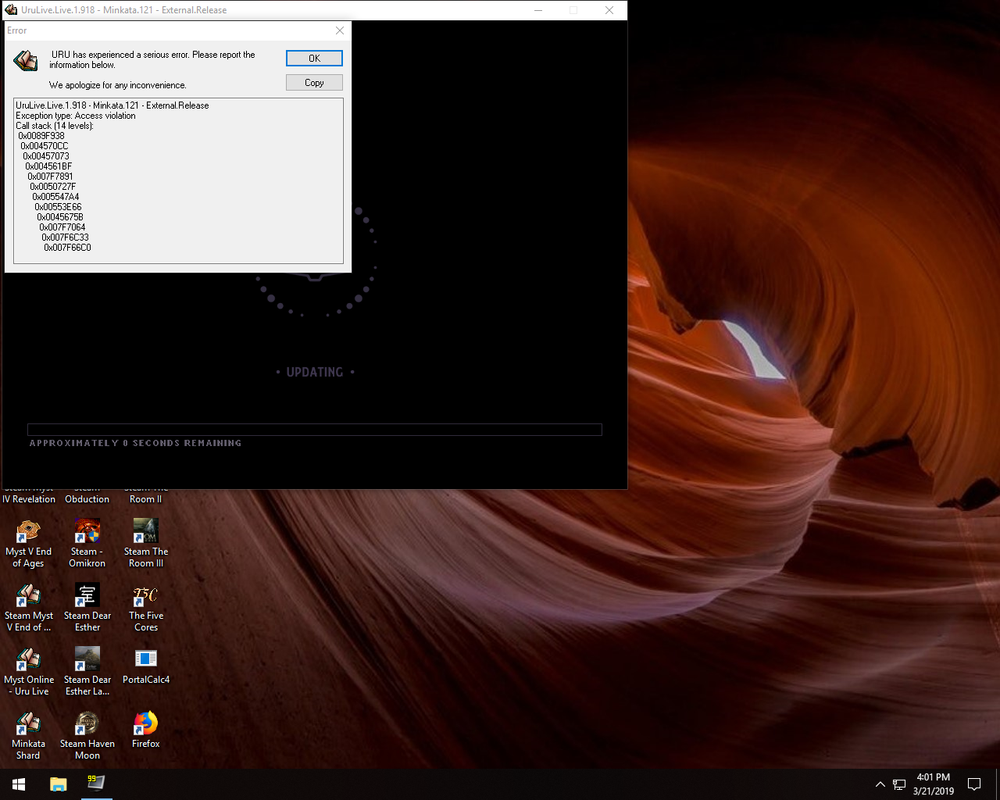Open Steam The Room III shortcut
The image size is (1000, 800).
point(146,544)
